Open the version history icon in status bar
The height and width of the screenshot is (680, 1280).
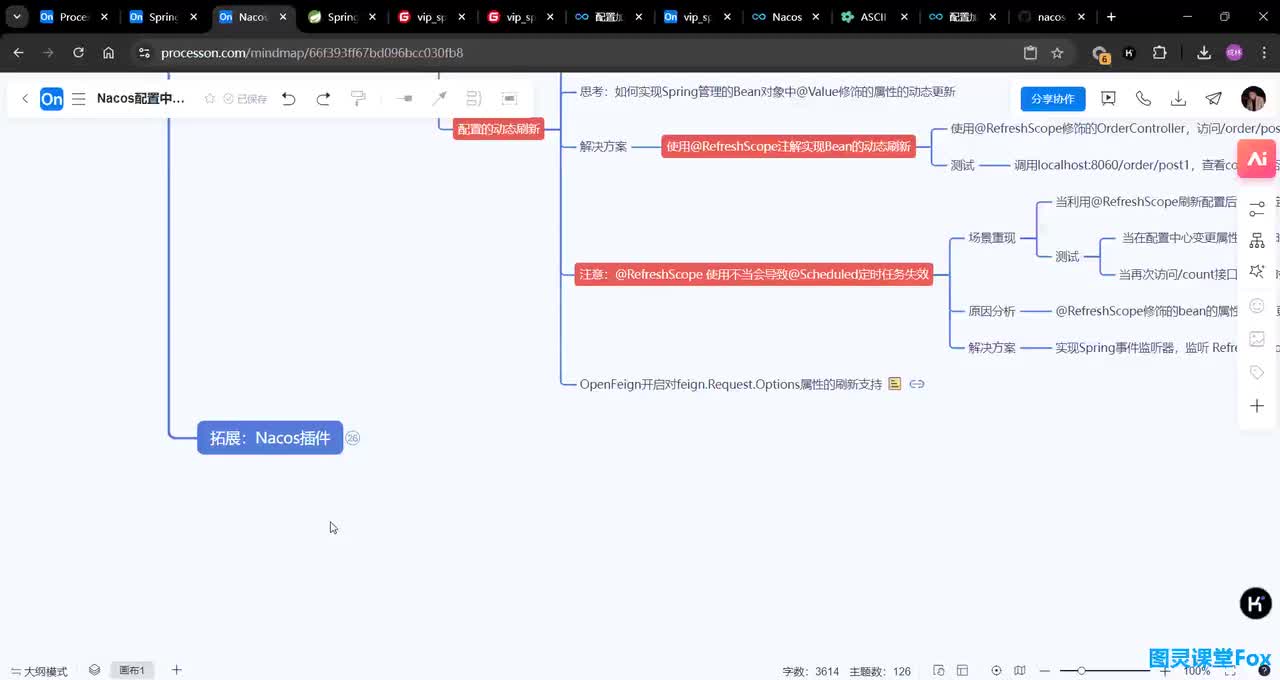click(939, 671)
